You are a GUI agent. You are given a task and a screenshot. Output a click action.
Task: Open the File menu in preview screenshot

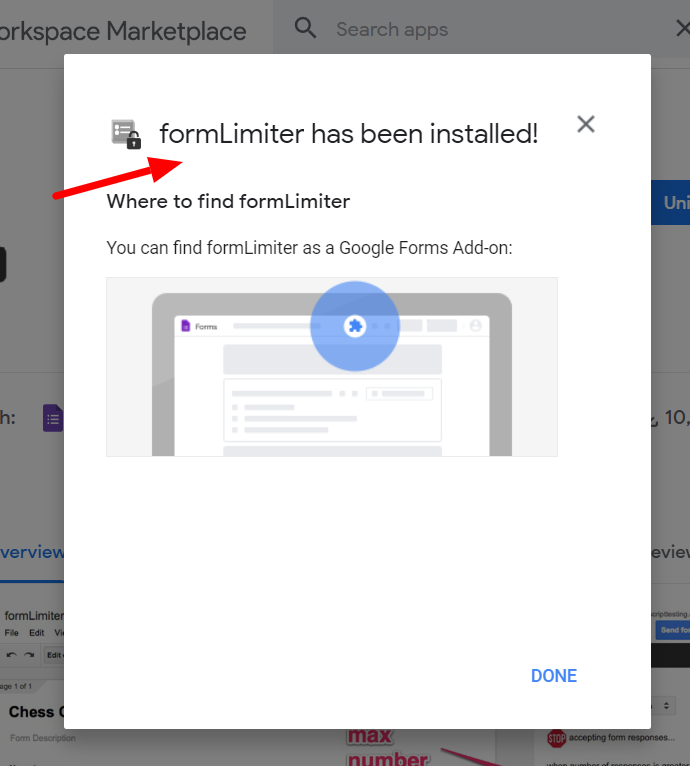coord(12,633)
